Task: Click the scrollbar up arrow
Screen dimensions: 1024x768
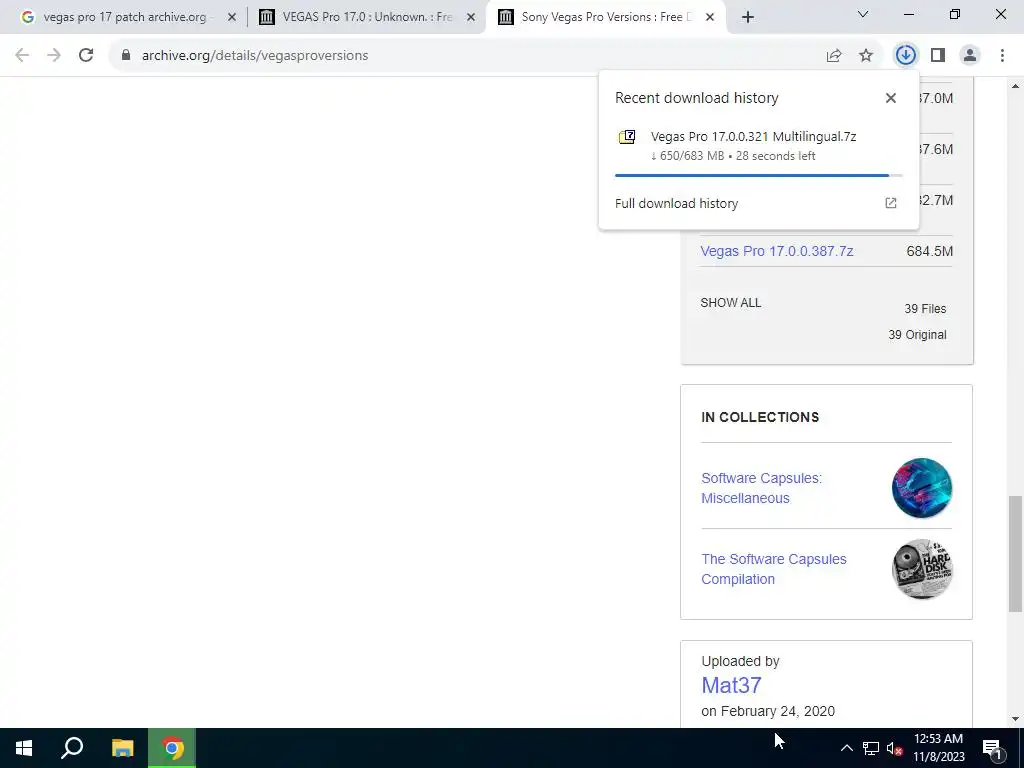Action: point(1015,86)
